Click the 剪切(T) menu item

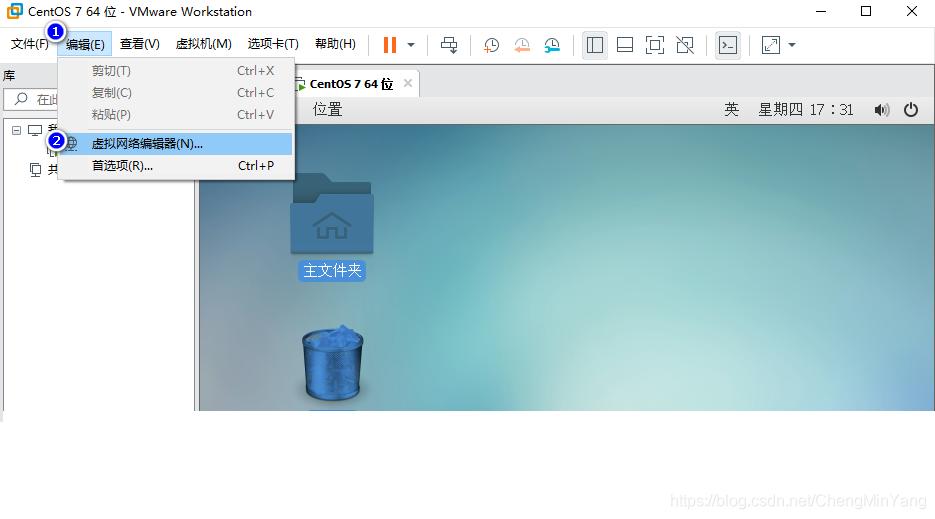[x=177, y=71]
